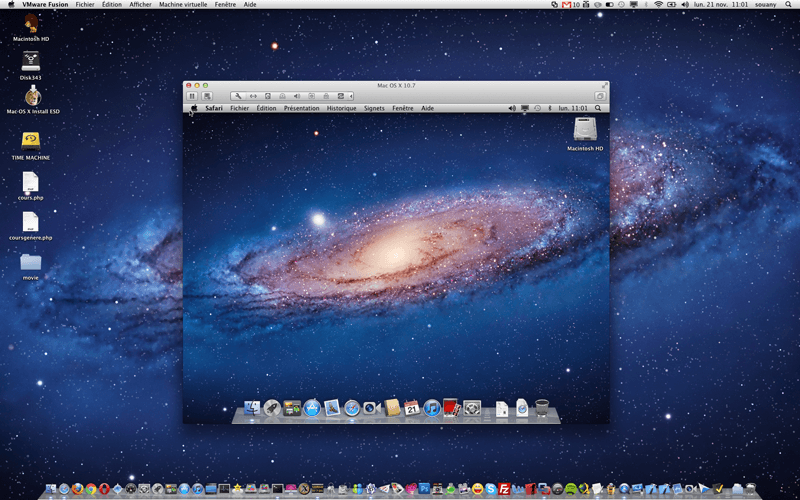Open guest Signets menu
The height and width of the screenshot is (500, 800).
click(374, 108)
